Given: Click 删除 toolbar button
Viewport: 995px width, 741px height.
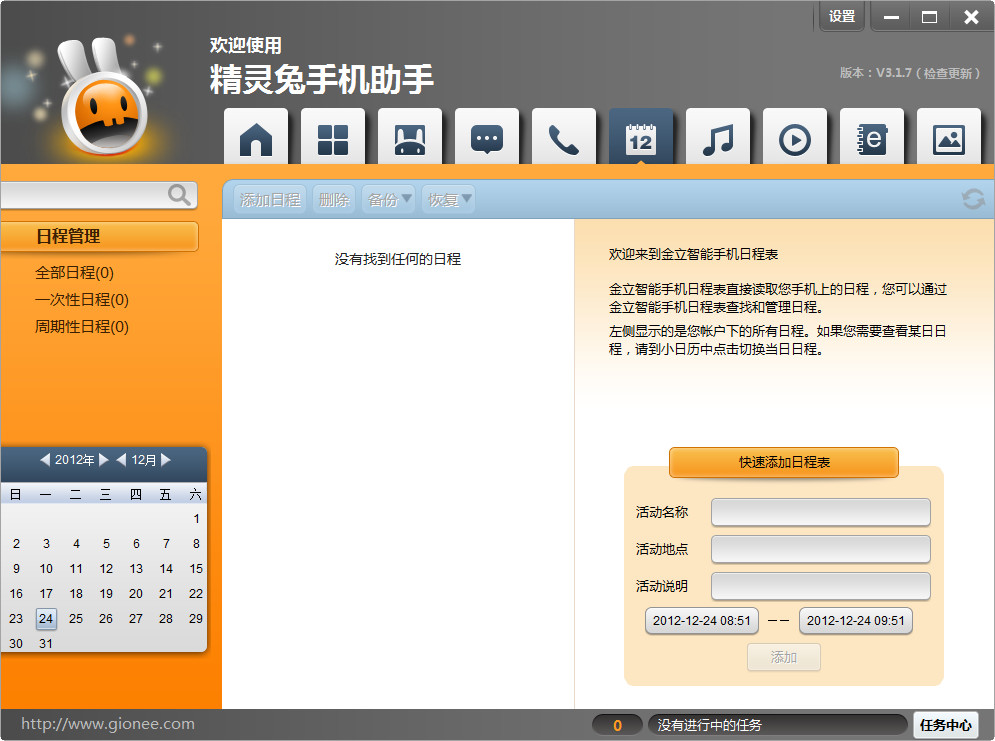Looking at the screenshot, I should (x=334, y=200).
